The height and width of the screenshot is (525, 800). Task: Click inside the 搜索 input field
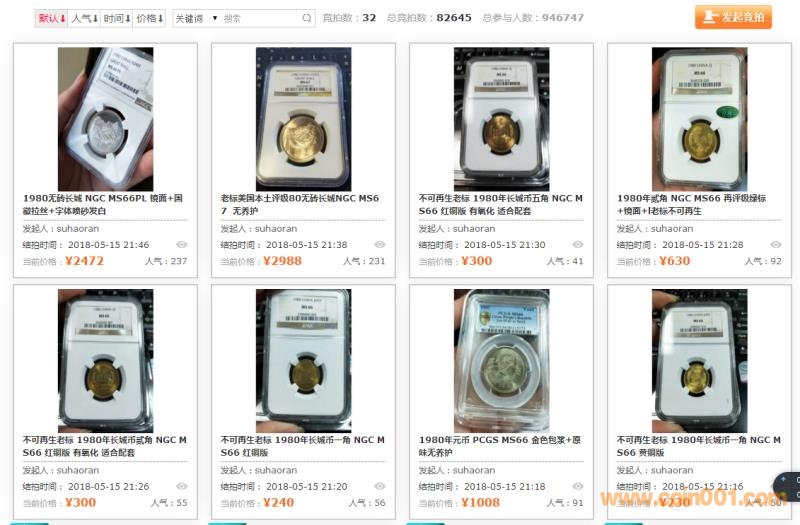point(260,18)
